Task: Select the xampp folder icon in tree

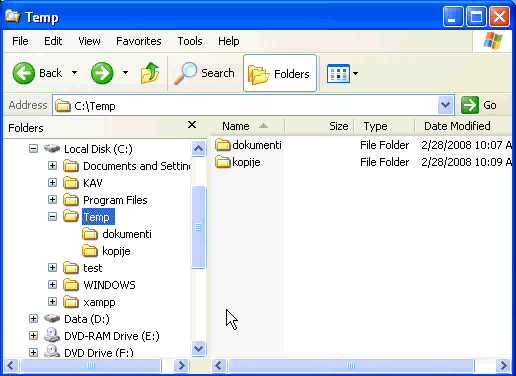Action: pos(71,302)
